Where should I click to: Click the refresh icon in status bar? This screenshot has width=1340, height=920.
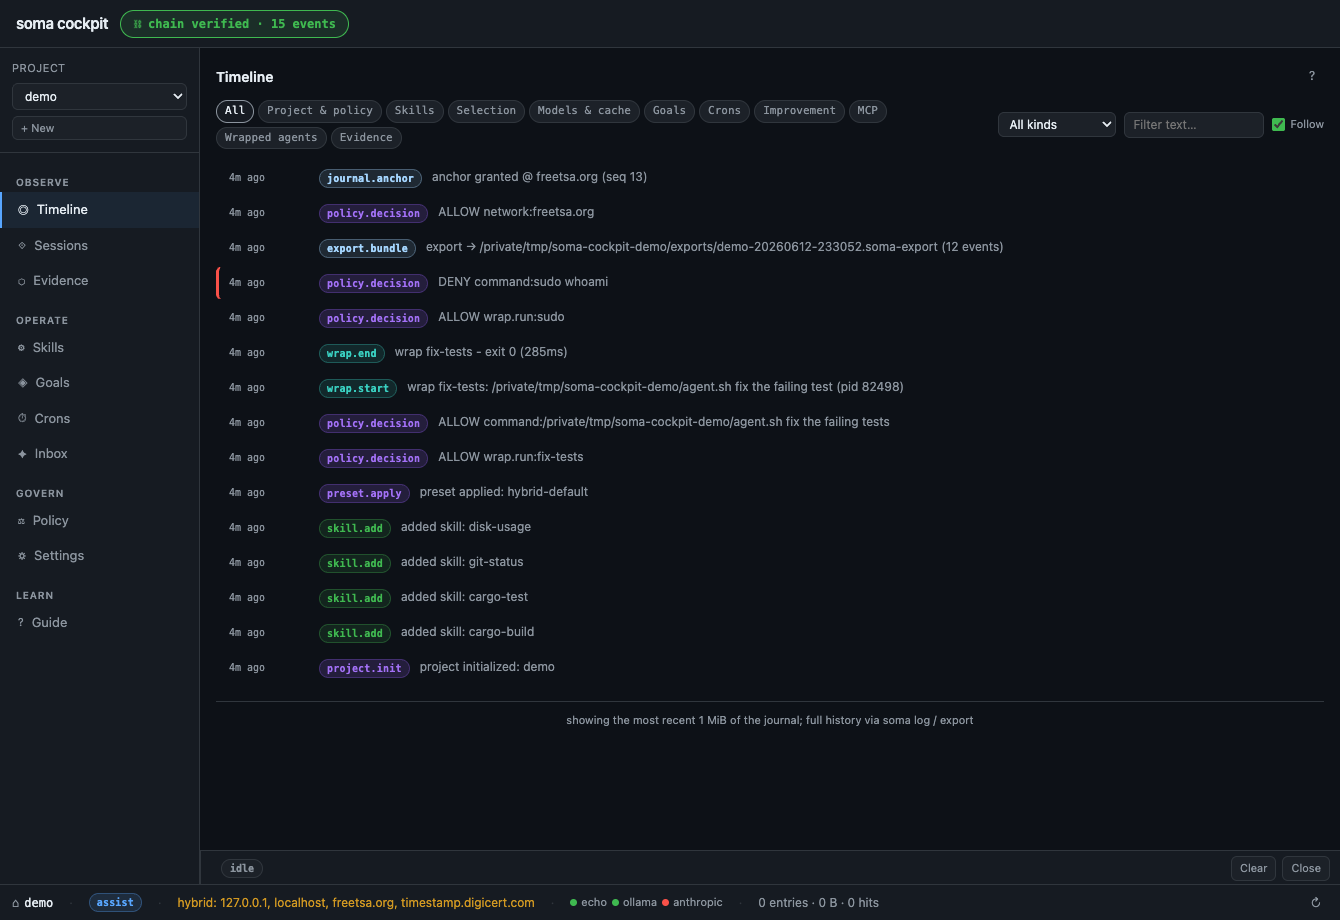tap(1316, 902)
